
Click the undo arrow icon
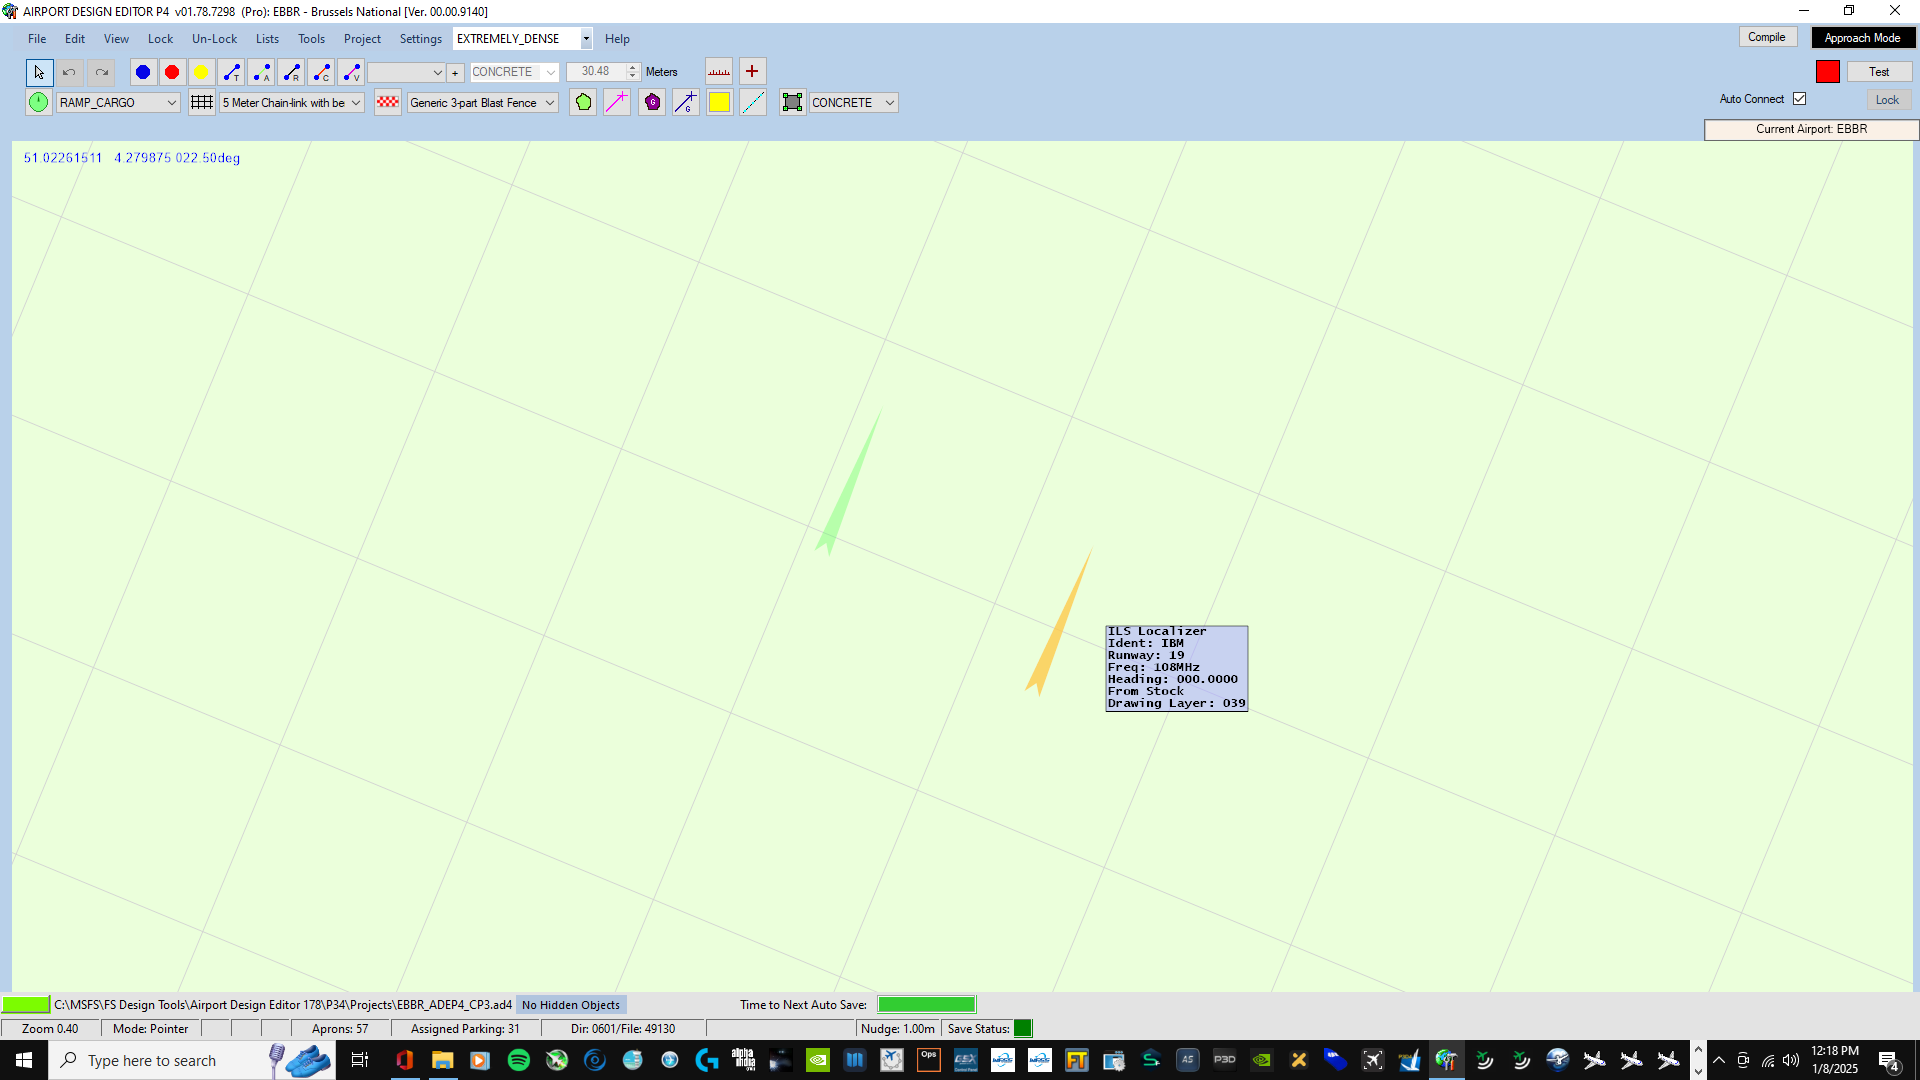click(x=69, y=72)
